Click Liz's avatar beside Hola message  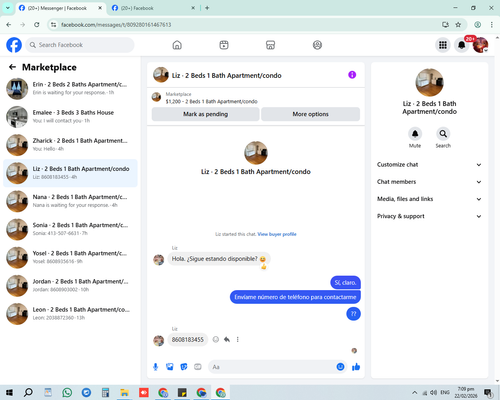coord(159,259)
